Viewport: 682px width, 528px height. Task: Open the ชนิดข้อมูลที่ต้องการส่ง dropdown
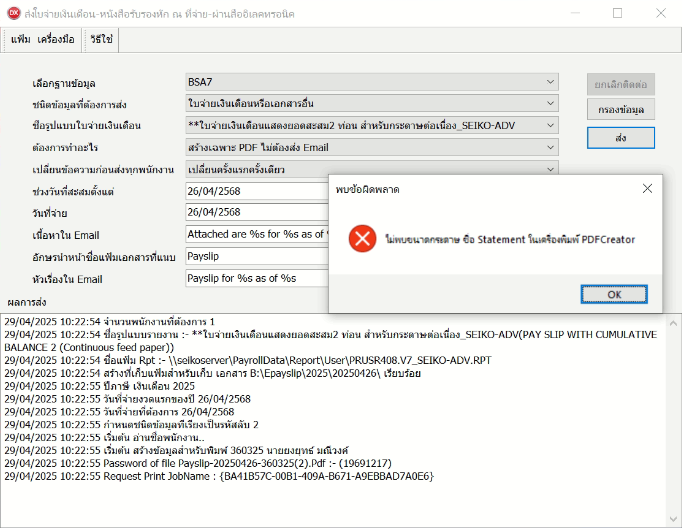[x=371, y=103]
